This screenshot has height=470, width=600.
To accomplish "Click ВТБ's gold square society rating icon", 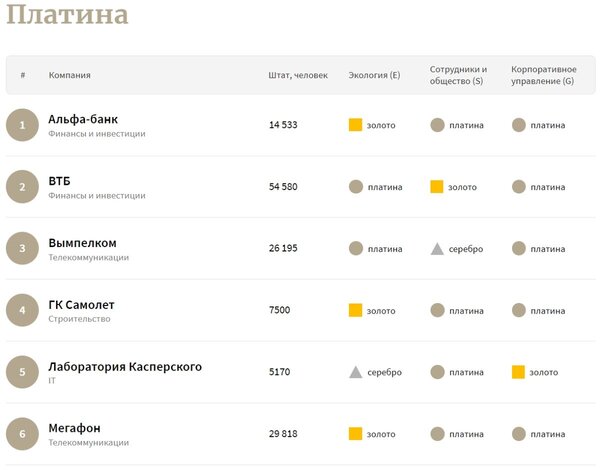I will 437,187.
